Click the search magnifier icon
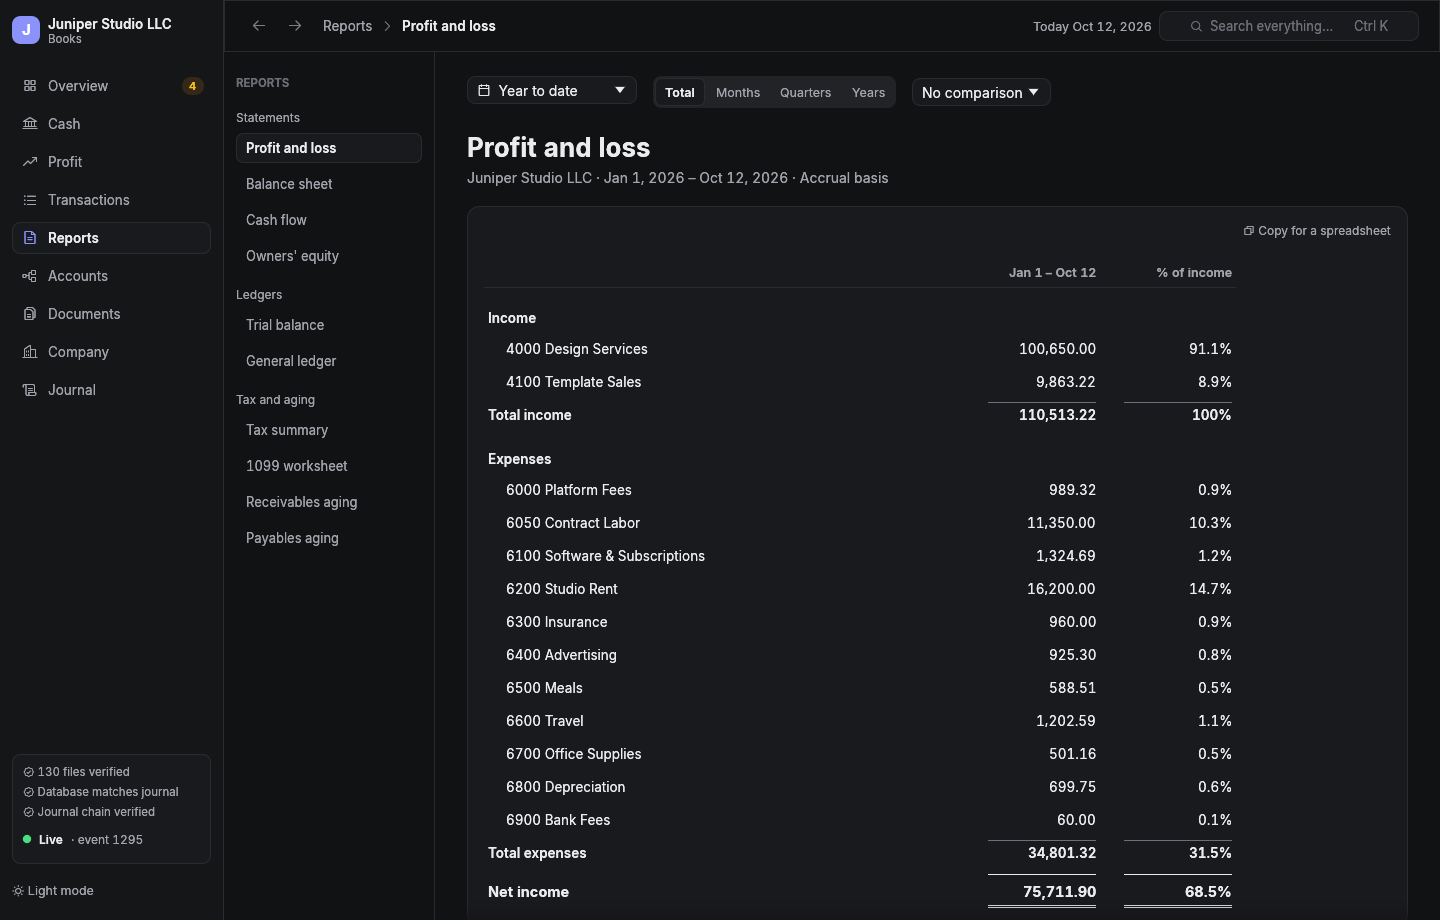Image resolution: width=1440 pixels, height=920 pixels. pos(1196,26)
